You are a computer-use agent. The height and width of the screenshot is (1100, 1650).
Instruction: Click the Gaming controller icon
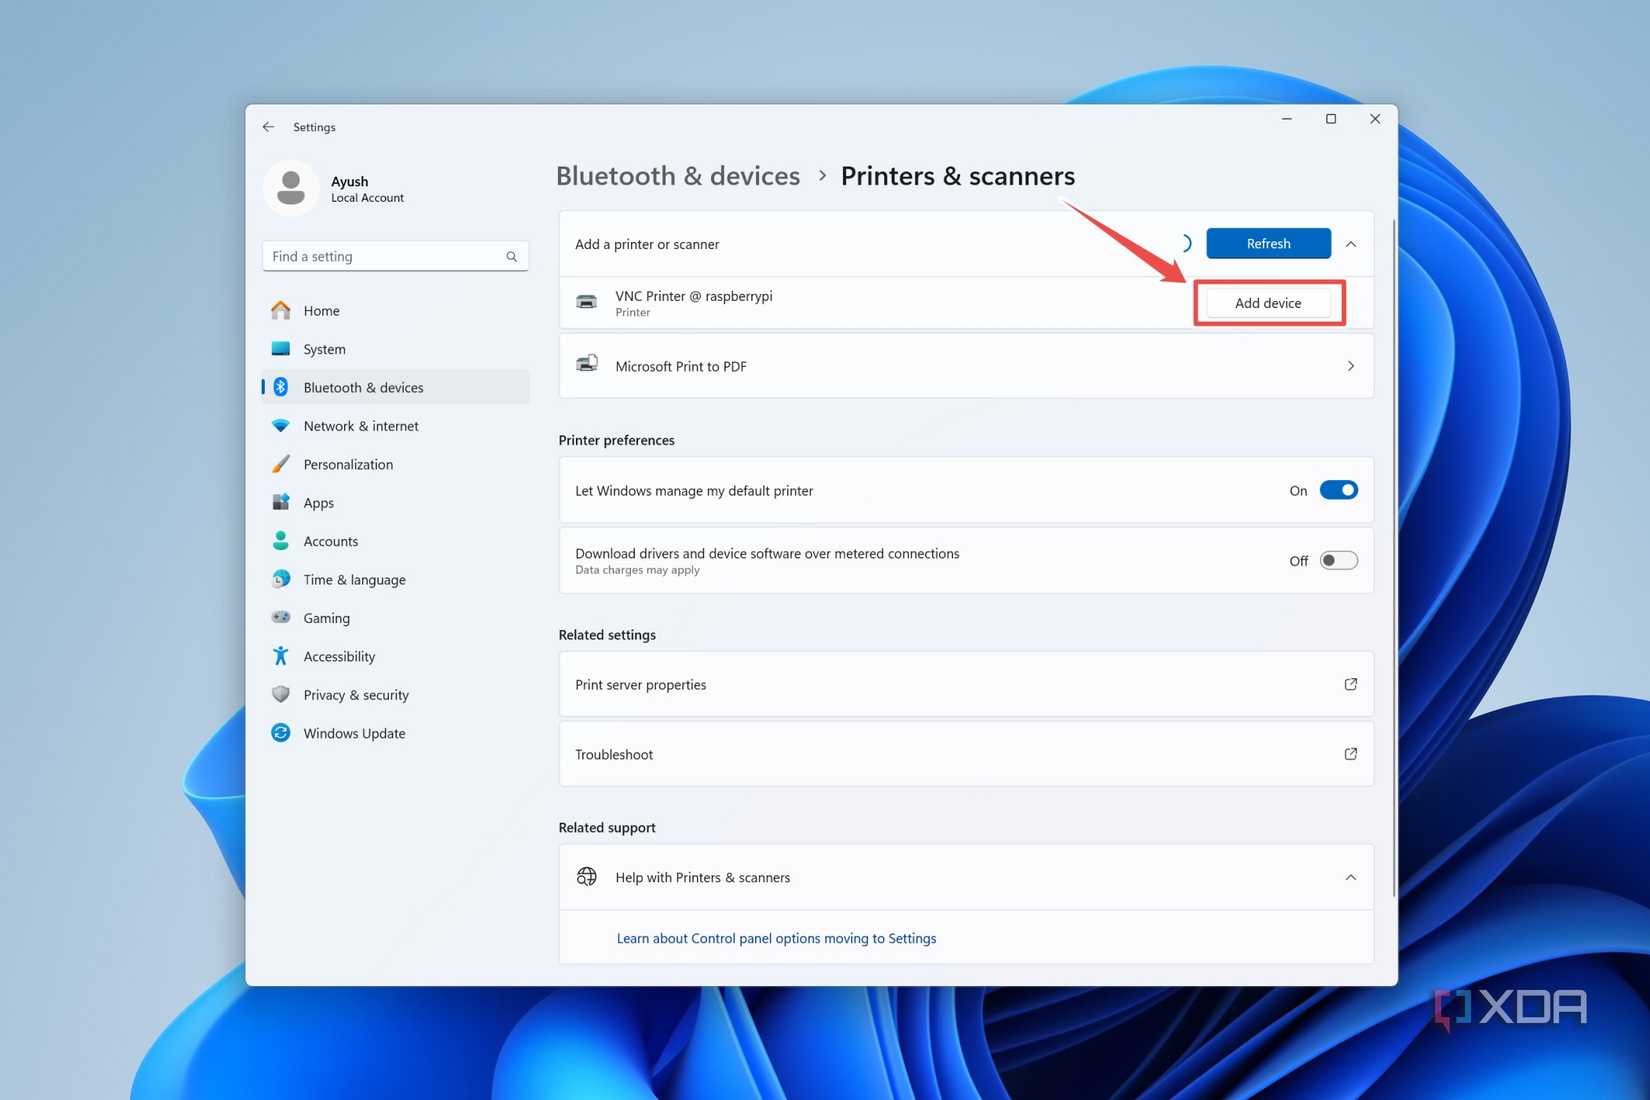(x=281, y=617)
